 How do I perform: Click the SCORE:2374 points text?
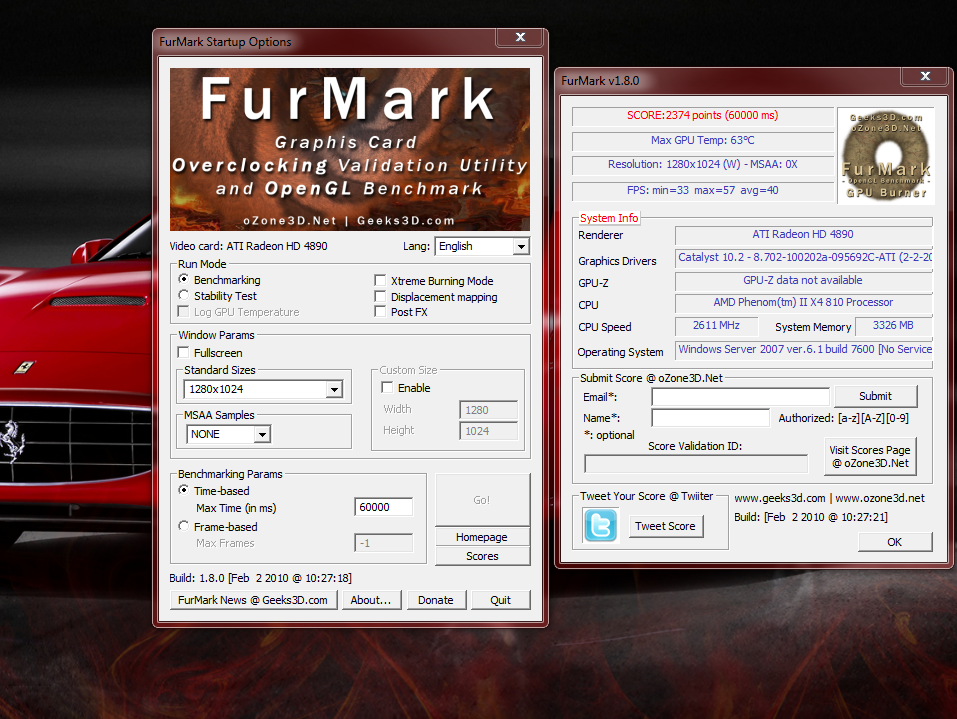click(702, 115)
